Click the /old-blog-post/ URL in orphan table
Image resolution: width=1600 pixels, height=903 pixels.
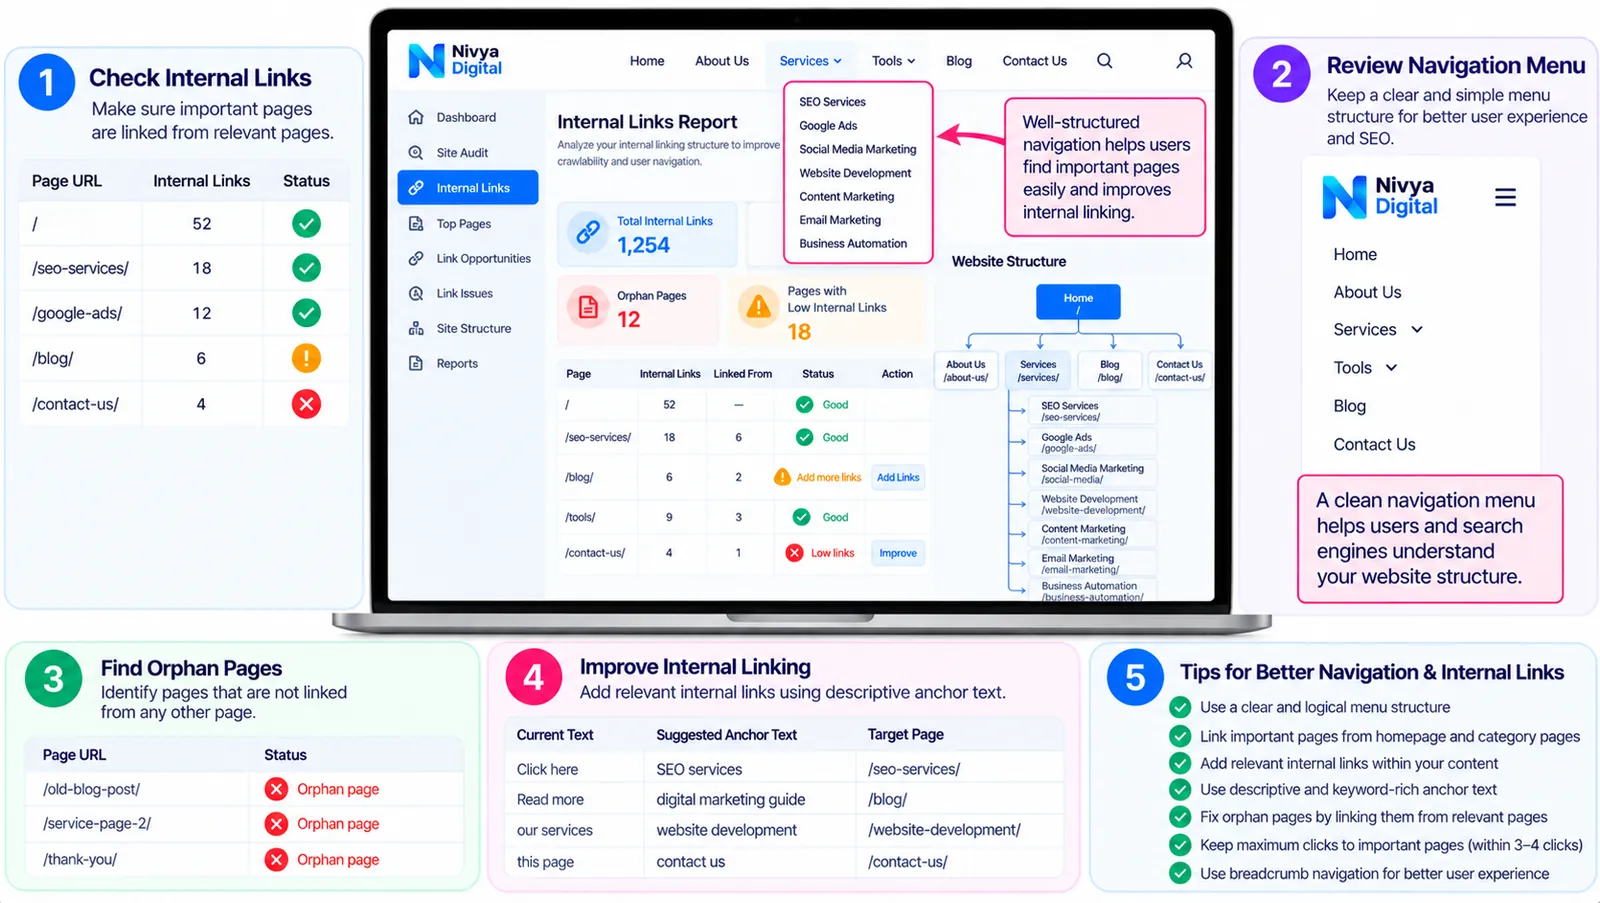tap(91, 789)
